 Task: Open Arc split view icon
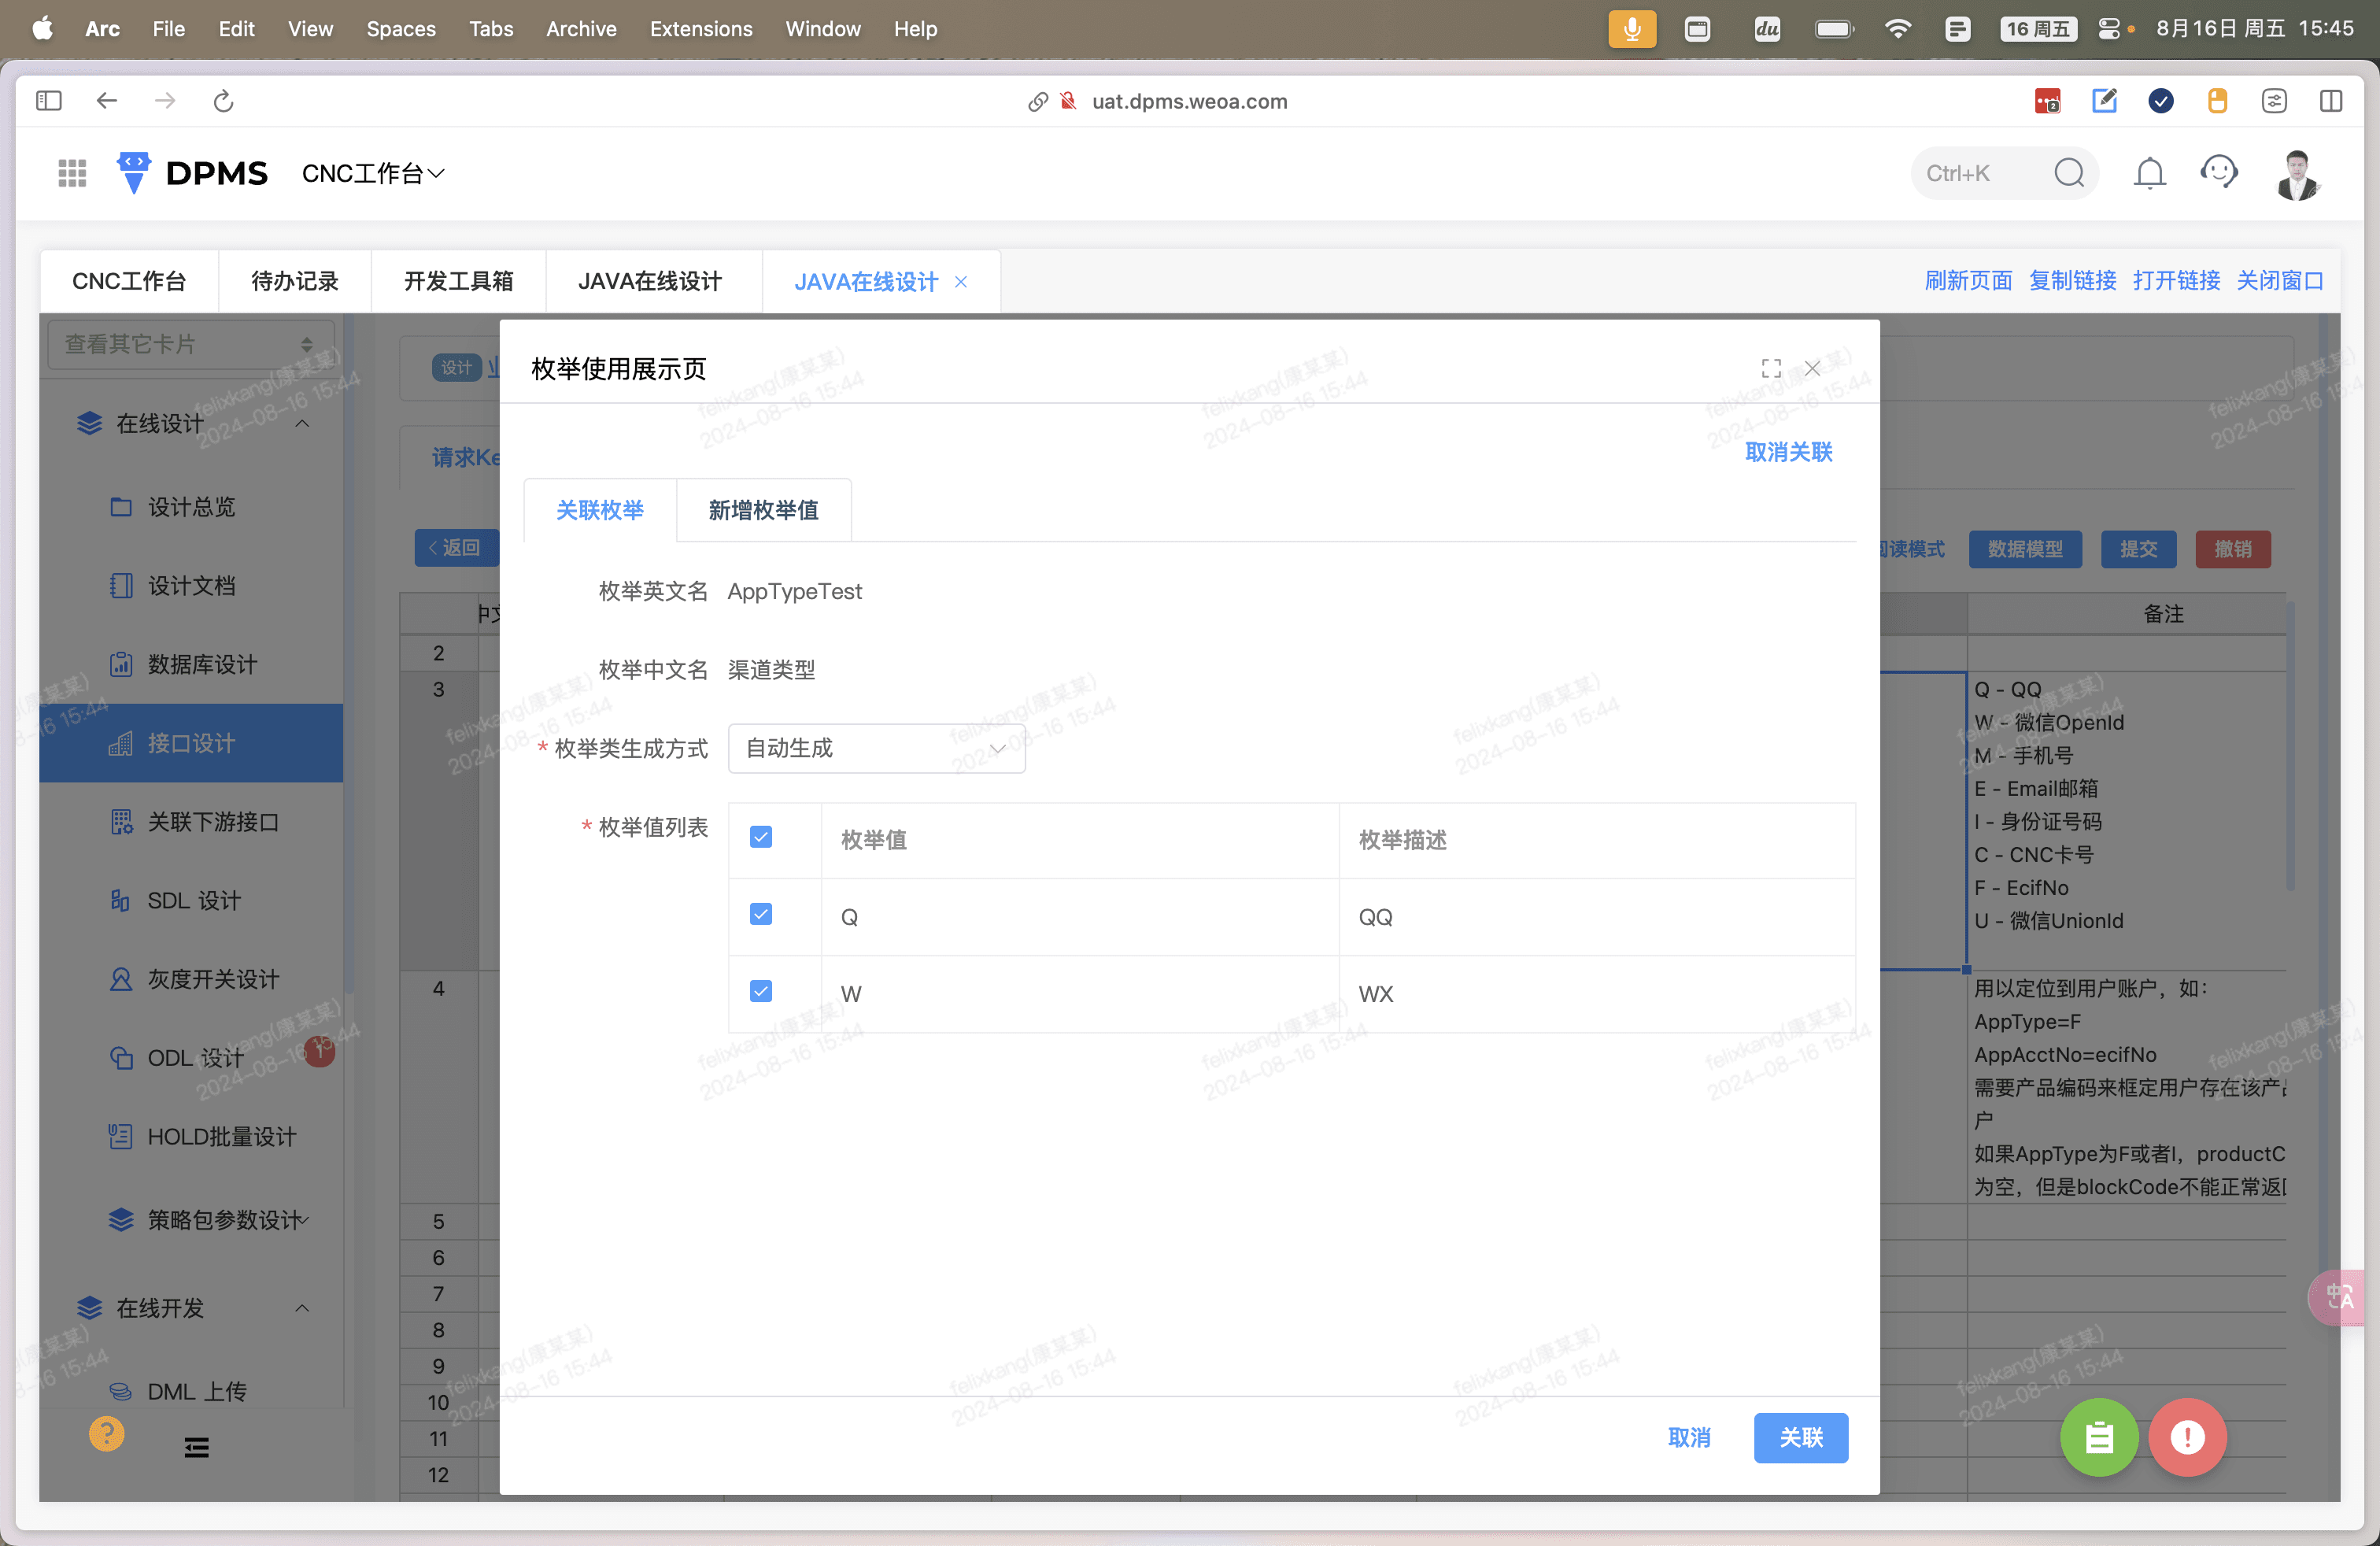point(2331,101)
